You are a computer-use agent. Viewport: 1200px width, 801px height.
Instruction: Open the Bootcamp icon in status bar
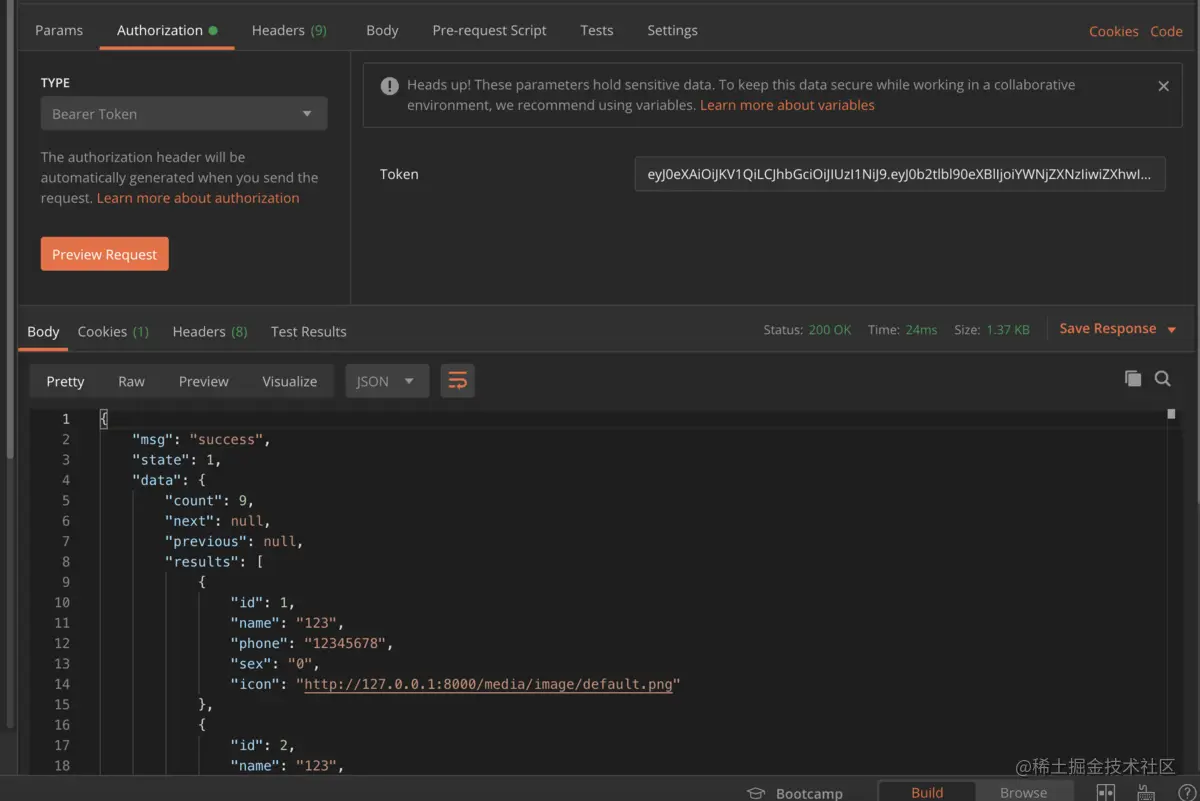pos(756,793)
